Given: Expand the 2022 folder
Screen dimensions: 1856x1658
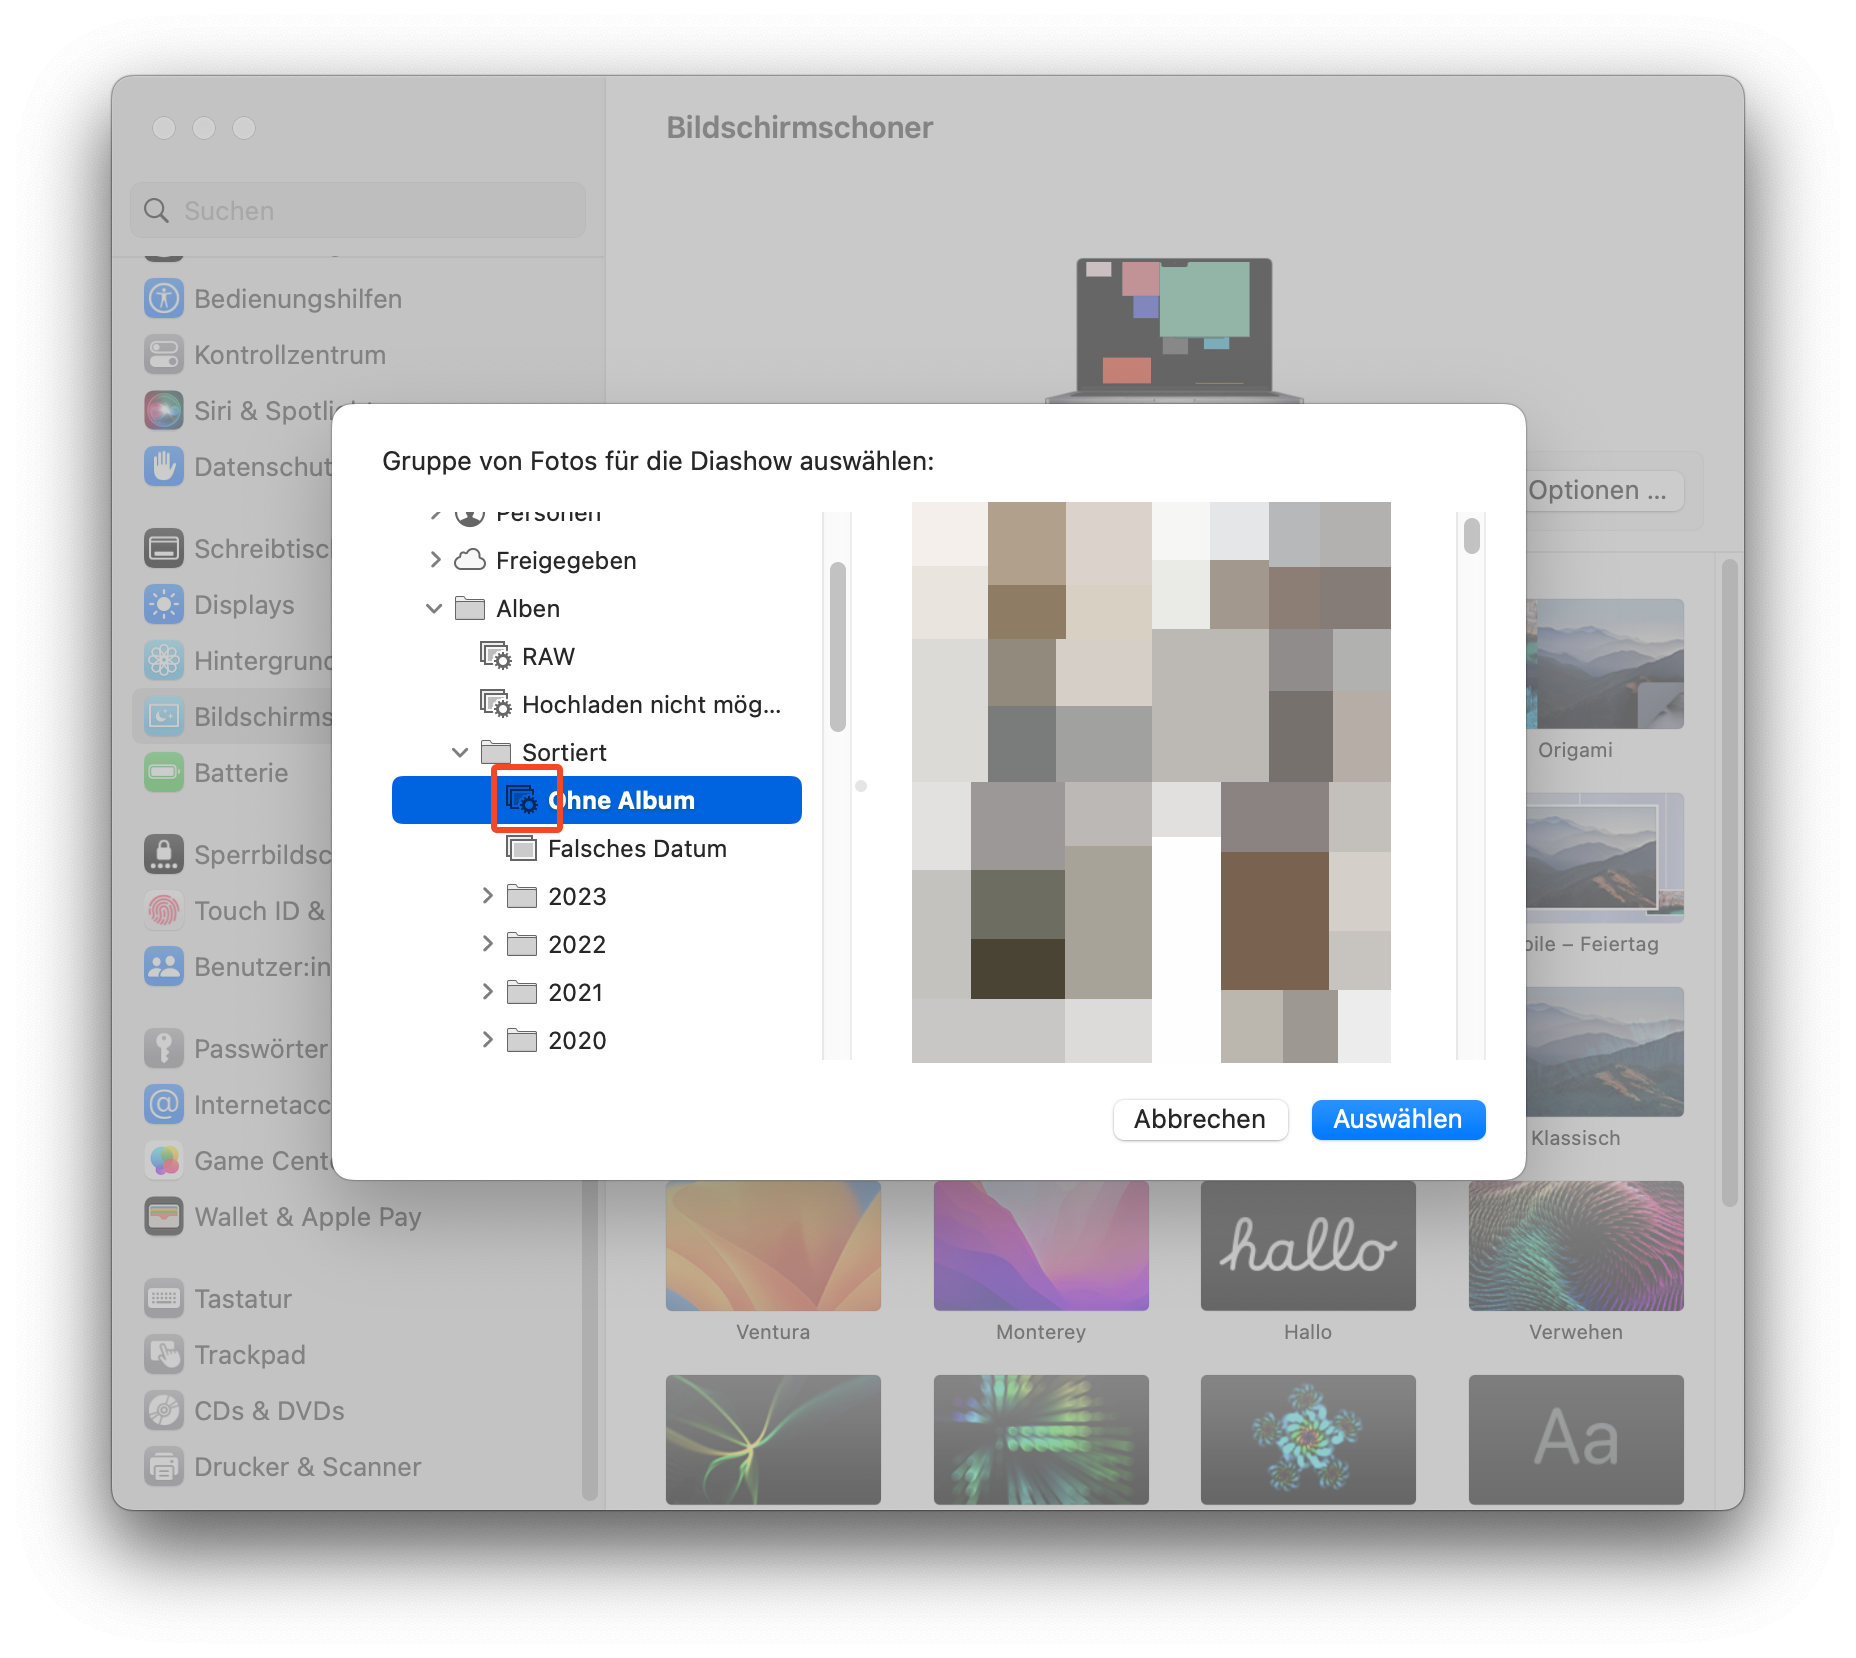Looking at the screenshot, I should 487,944.
